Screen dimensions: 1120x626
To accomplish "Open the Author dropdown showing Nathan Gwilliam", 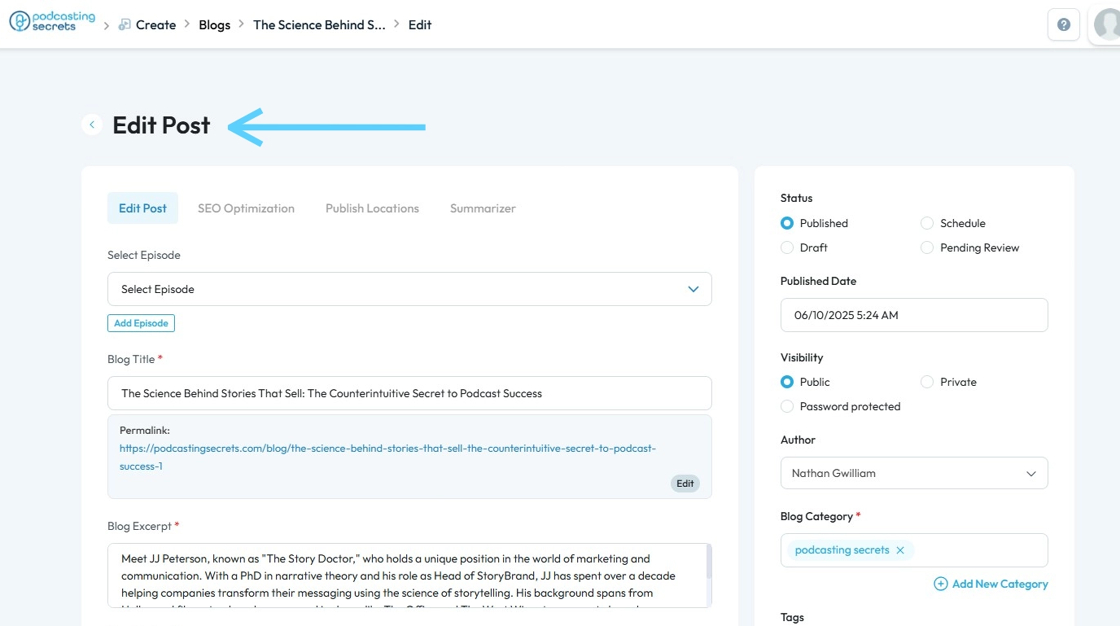I will 914,473.
